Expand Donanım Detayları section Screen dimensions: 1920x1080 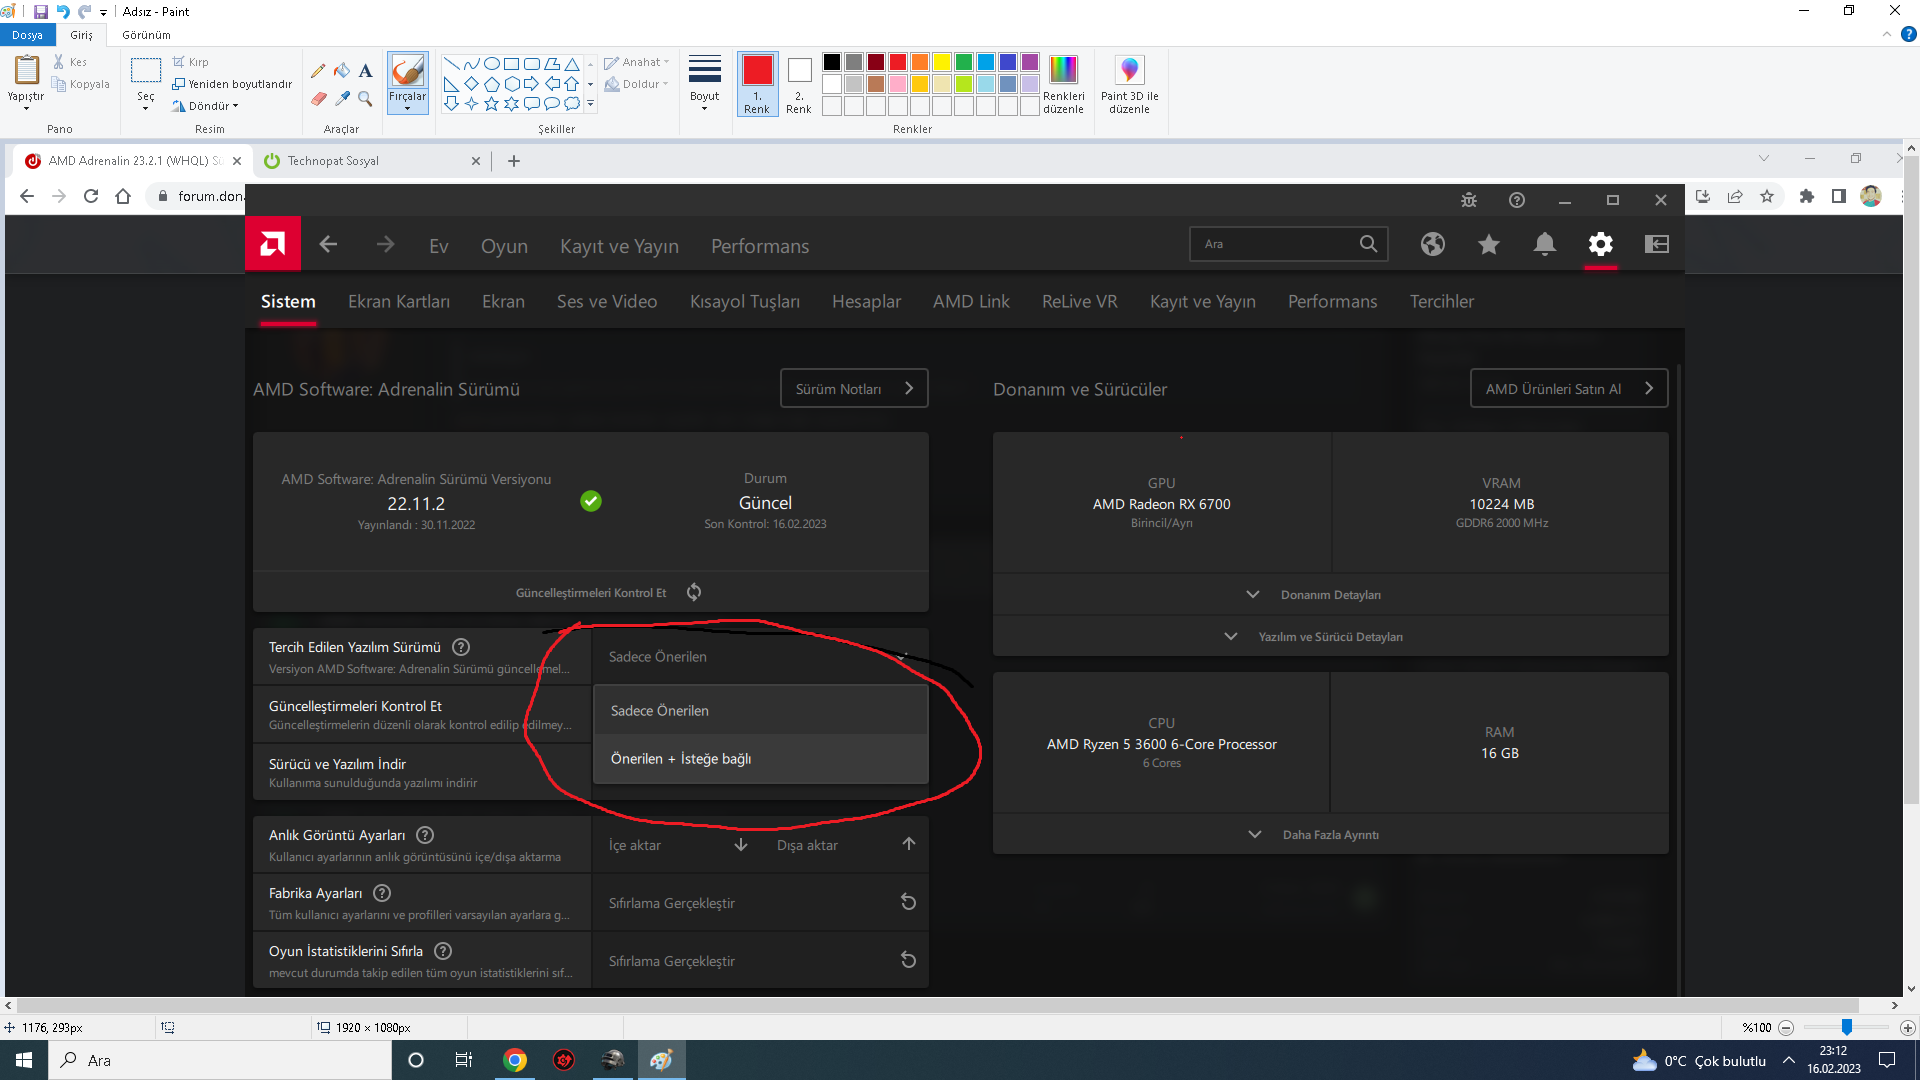[1329, 595]
